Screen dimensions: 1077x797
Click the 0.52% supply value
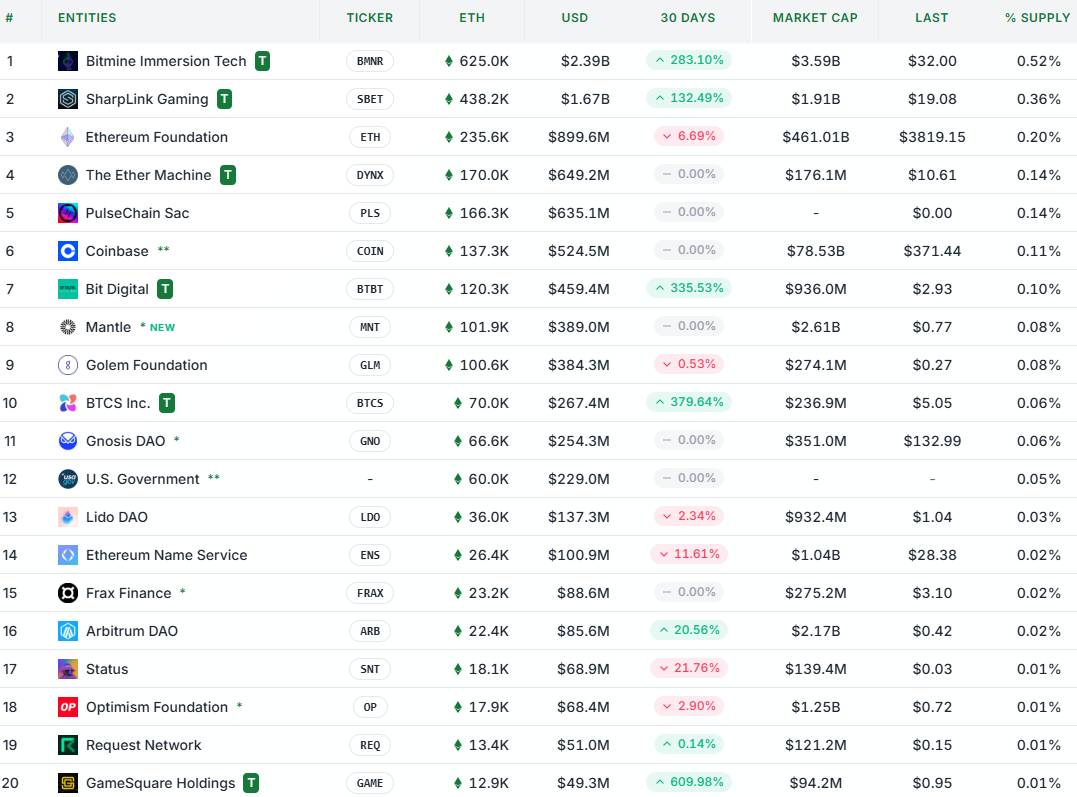pos(1039,61)
